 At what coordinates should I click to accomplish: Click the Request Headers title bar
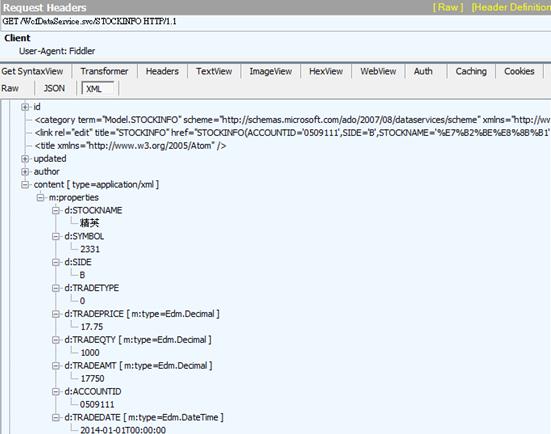pyautogui.click(x=276, y=7)
